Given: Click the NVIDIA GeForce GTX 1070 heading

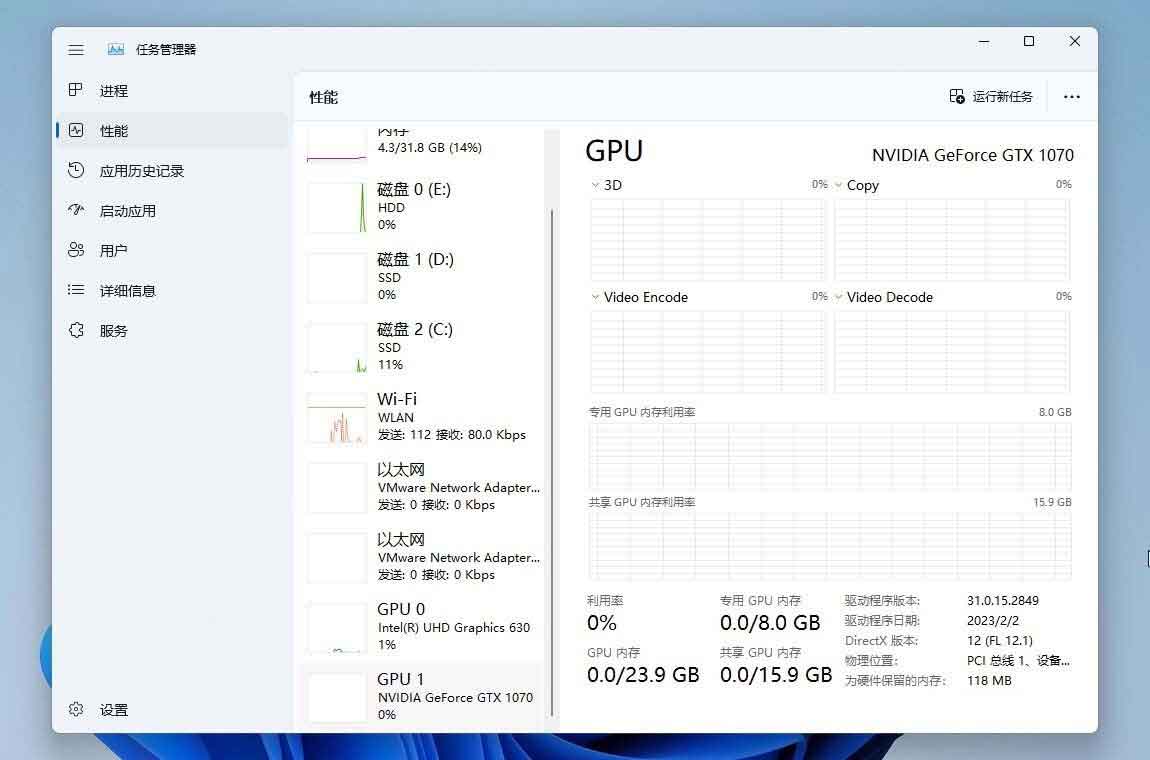Looking at the screenshot, I should click(x=973, y=155).
